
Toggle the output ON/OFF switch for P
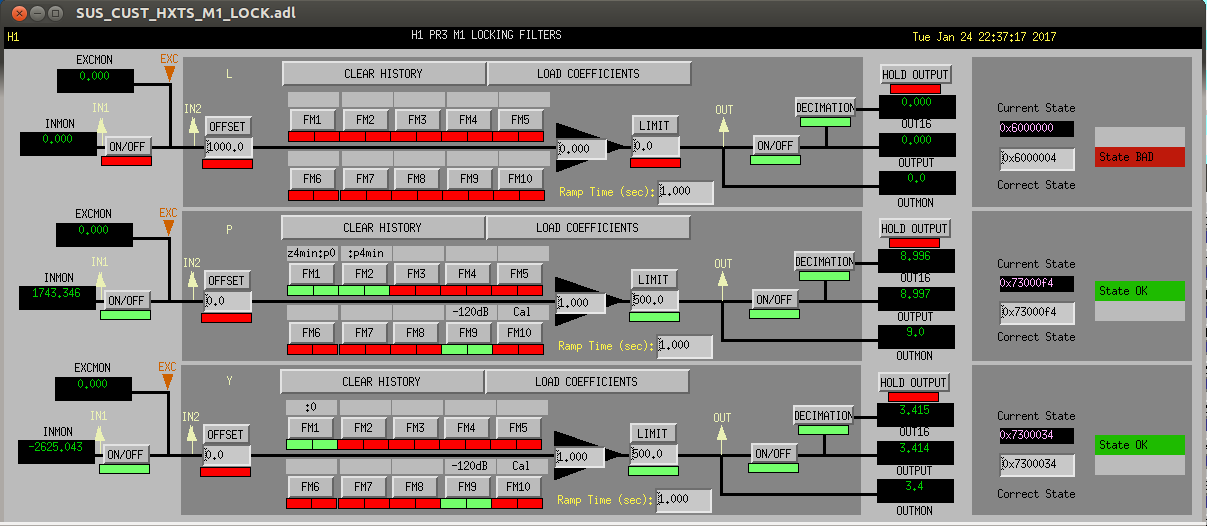pos(775,299)
